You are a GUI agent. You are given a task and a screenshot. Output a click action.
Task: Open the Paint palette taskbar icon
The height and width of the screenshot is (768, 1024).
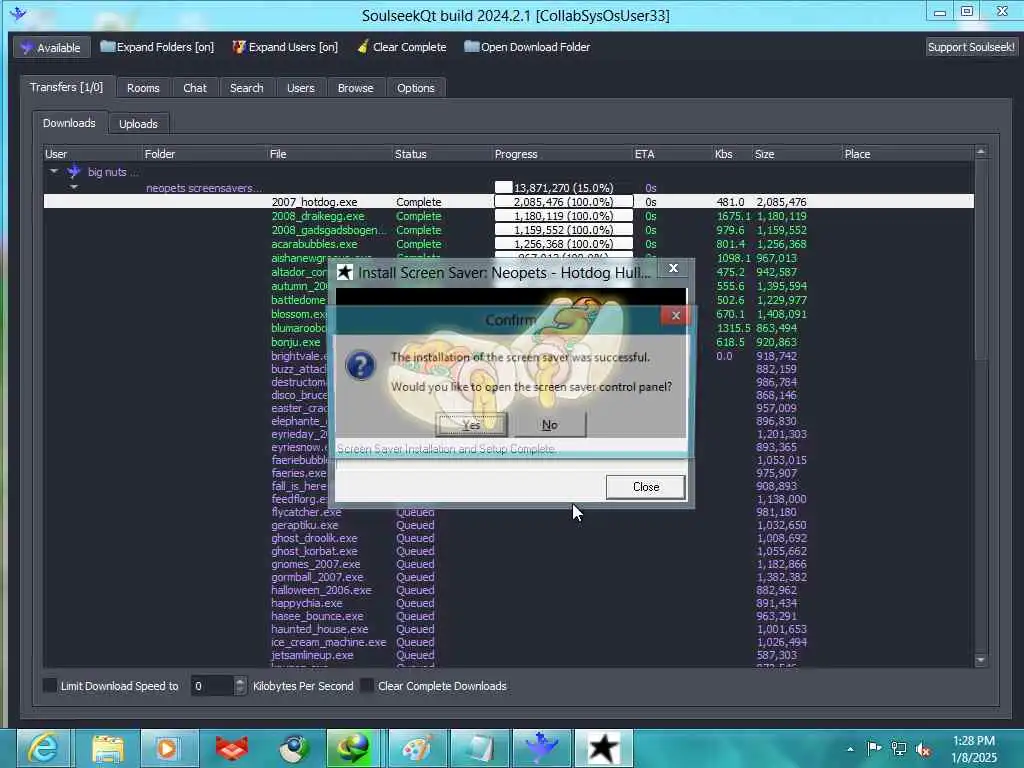(x=418, y=748)
